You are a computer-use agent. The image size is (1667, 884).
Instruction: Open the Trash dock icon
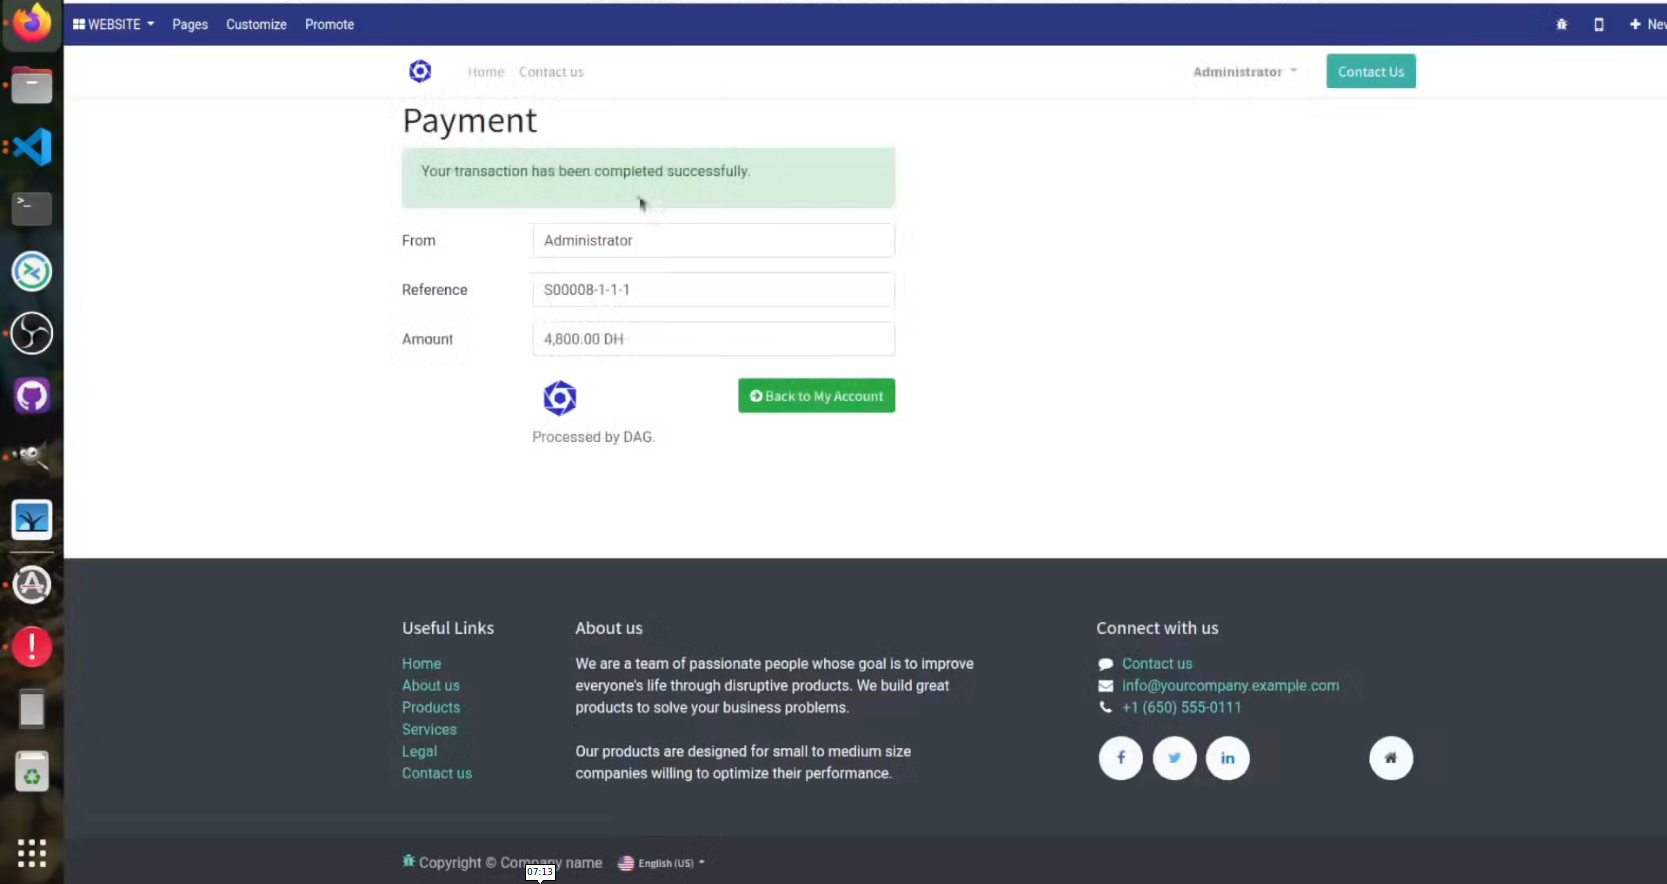(32, 772)
